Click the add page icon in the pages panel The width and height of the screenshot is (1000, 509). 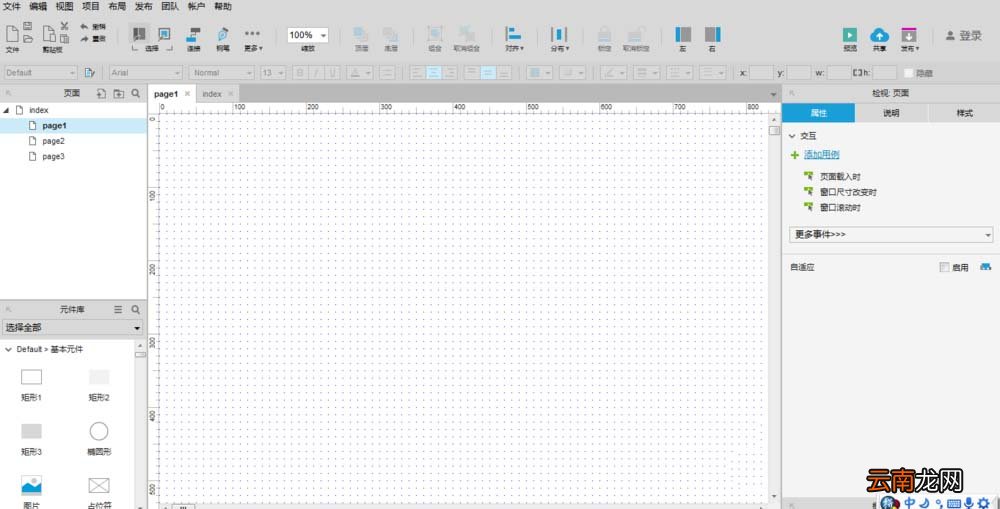coord(101,93)
